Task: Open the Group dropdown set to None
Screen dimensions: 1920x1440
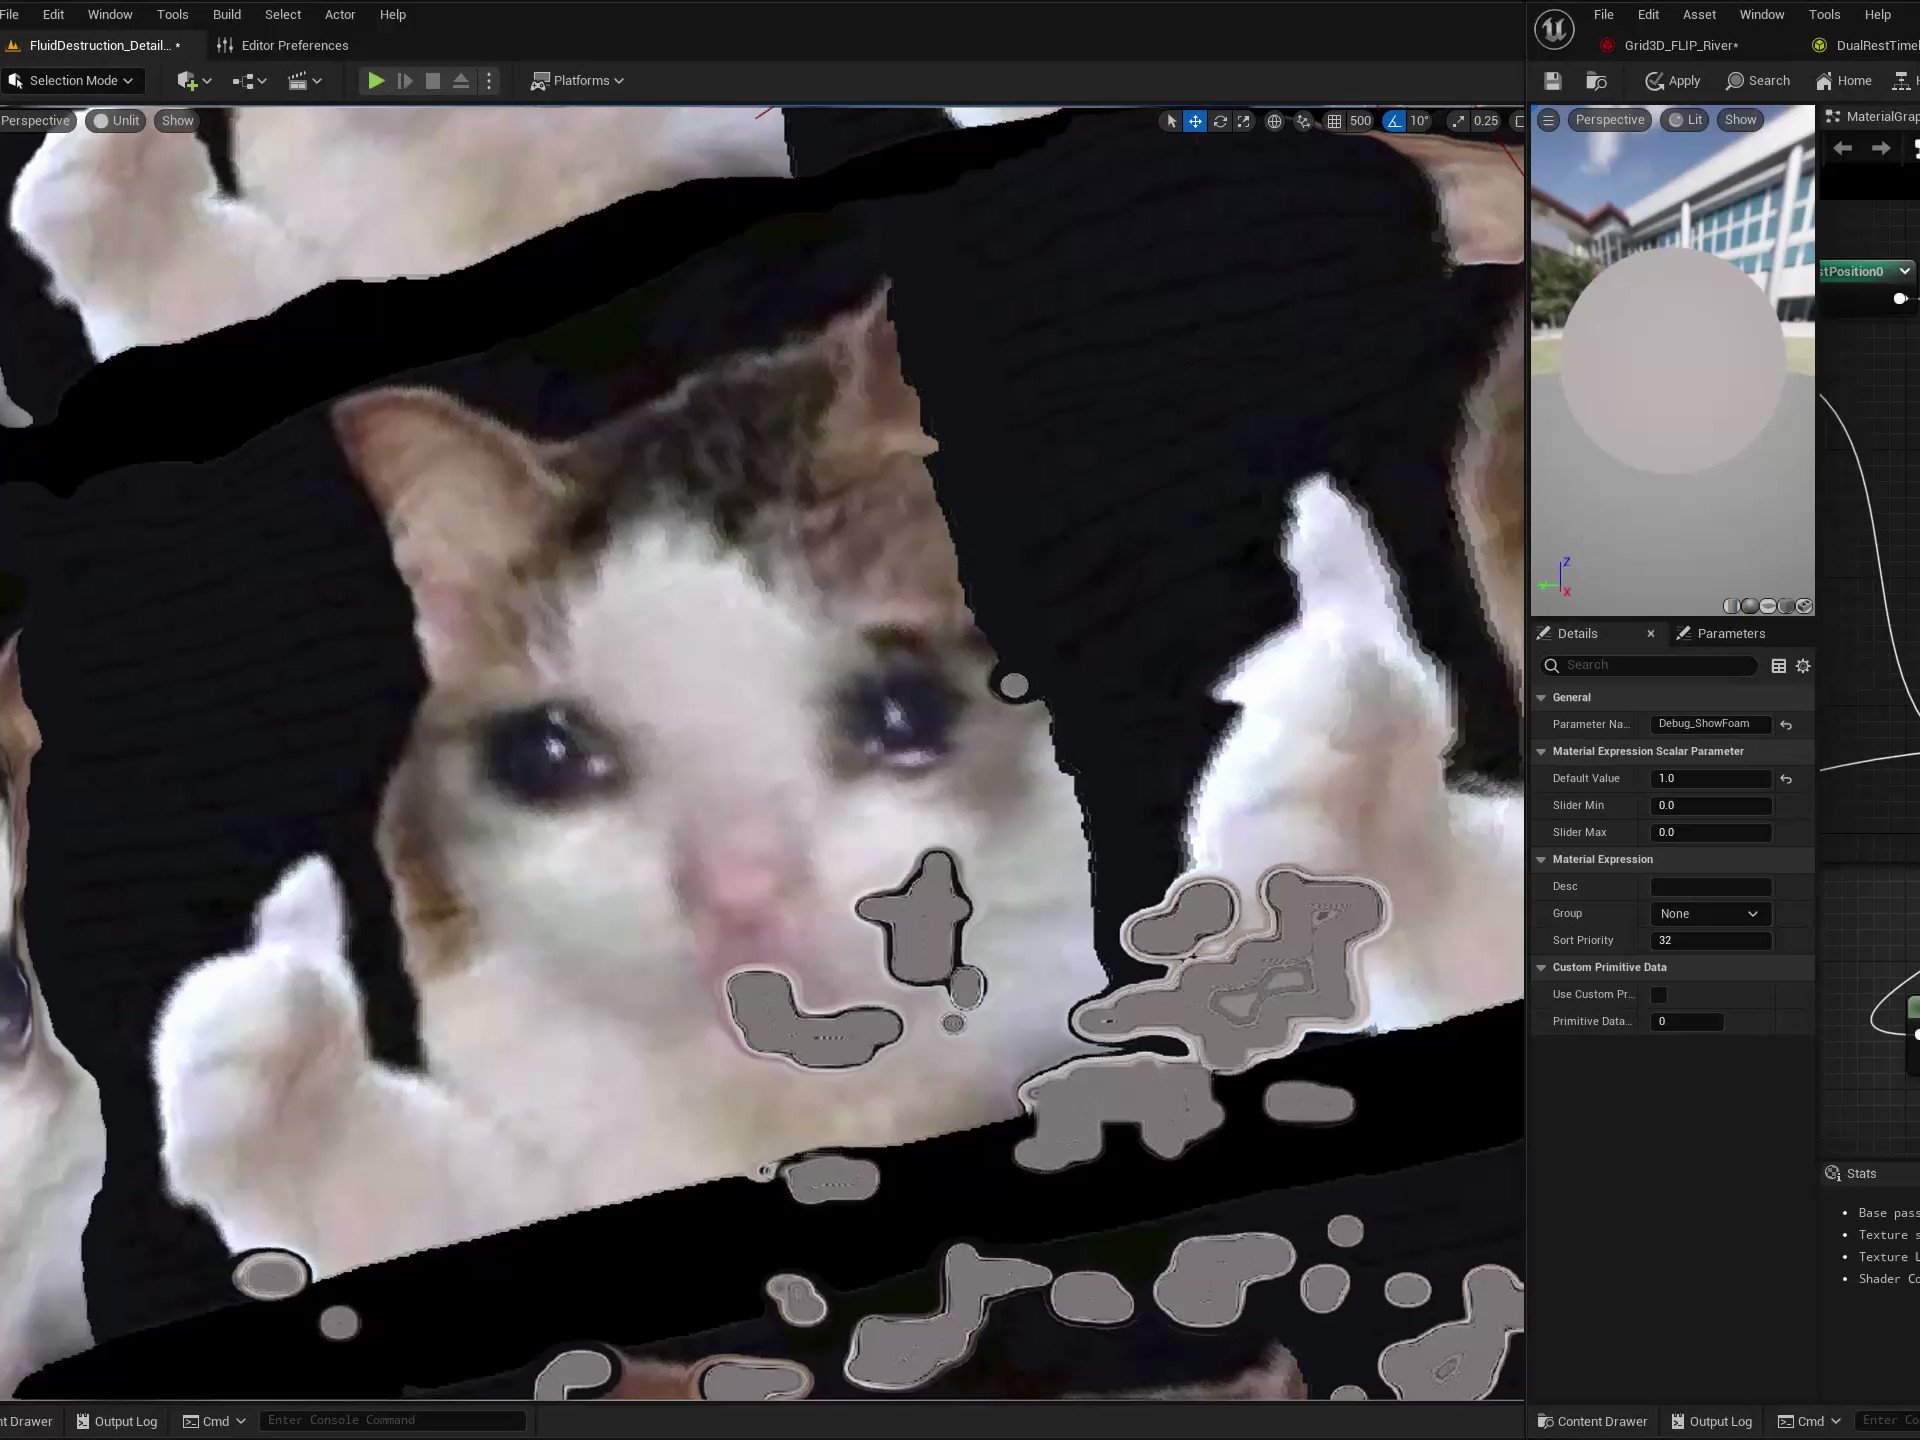Action: pos(1709,913)
